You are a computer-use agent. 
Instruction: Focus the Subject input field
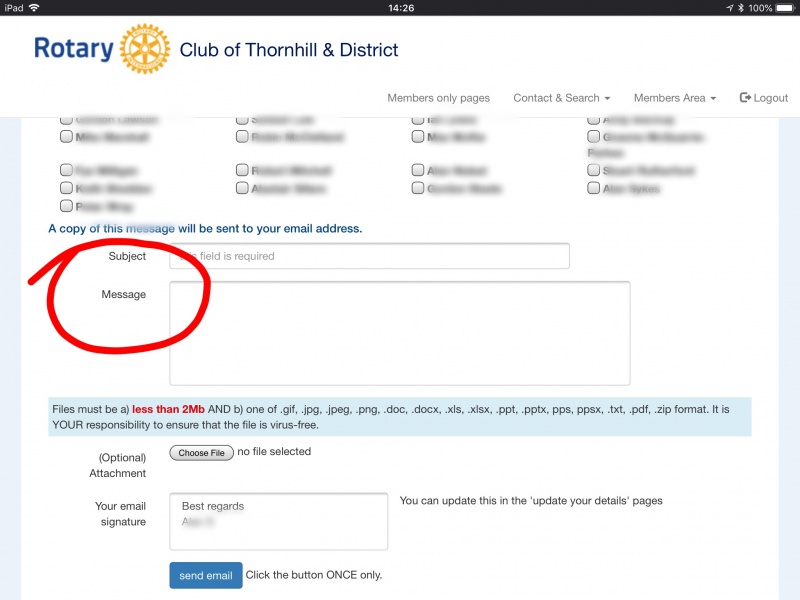point(369,256)
